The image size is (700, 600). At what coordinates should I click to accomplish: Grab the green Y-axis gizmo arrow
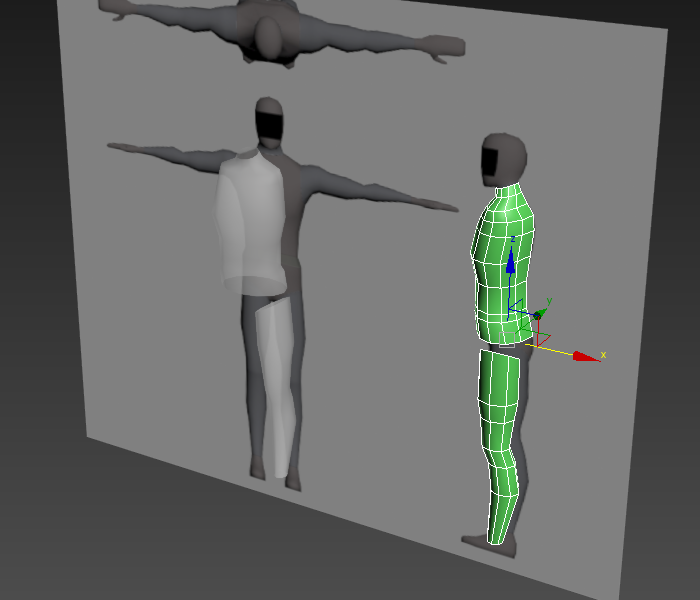tap(541, 313)
